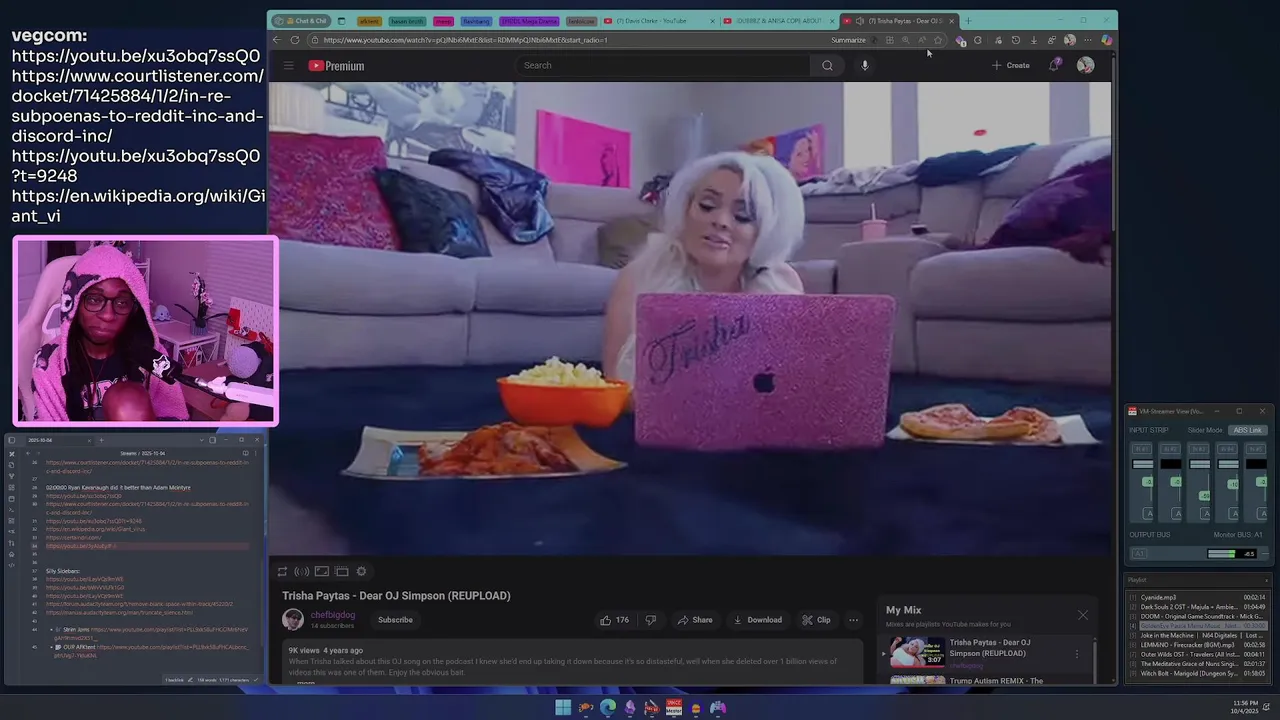Click the Summarize button in address bar
1280x720 pixels.
tap(848, 40)
